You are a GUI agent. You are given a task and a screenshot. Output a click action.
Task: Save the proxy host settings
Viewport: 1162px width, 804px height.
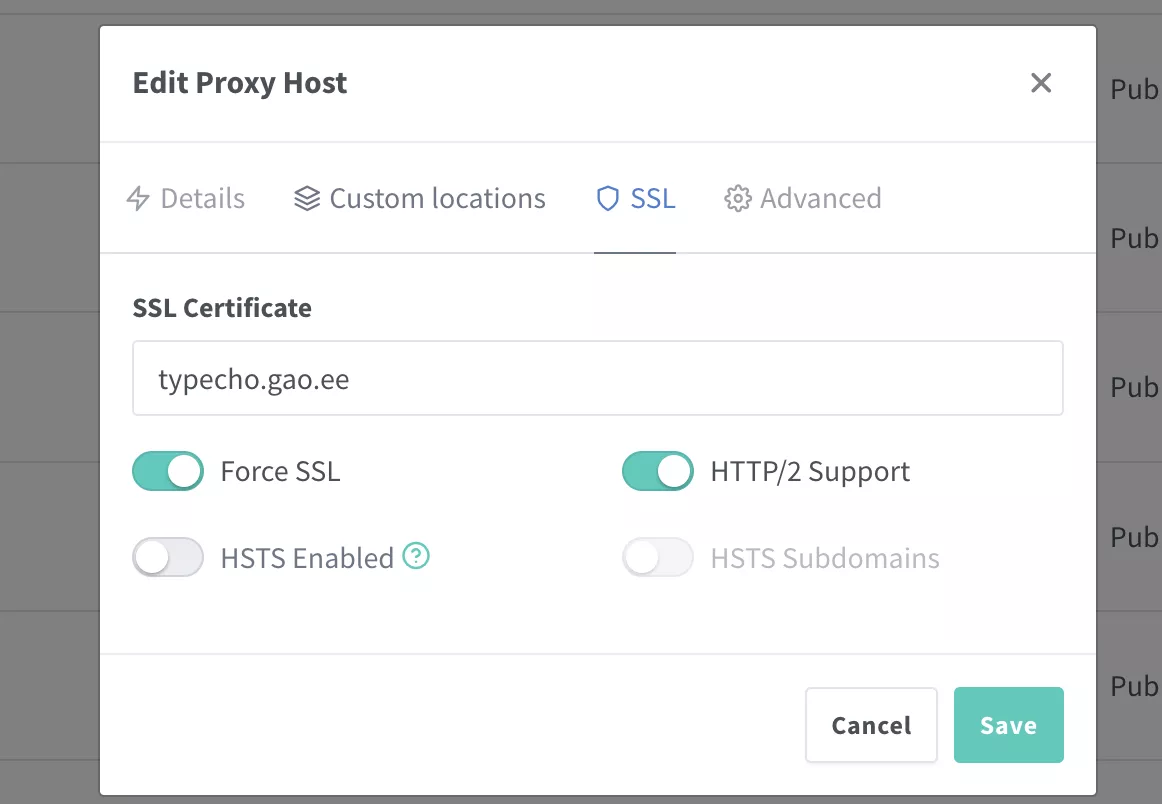[x=1008, y=725]
